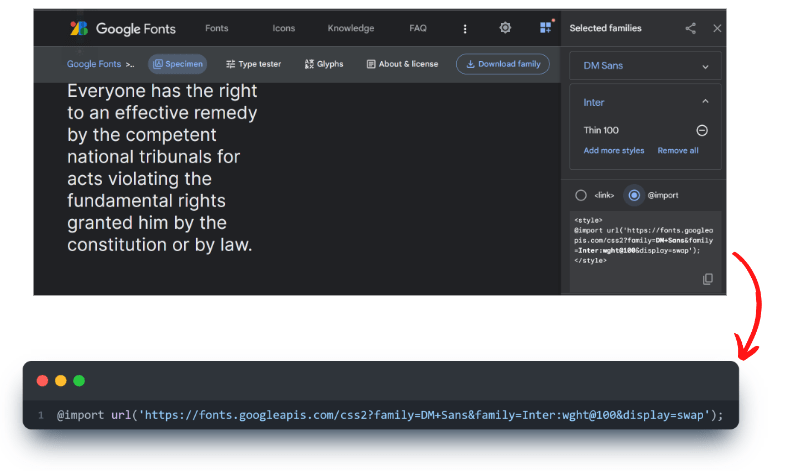Open the FAQ page
This screenshot has height=475, width=790.
click(x=418, y=28)
